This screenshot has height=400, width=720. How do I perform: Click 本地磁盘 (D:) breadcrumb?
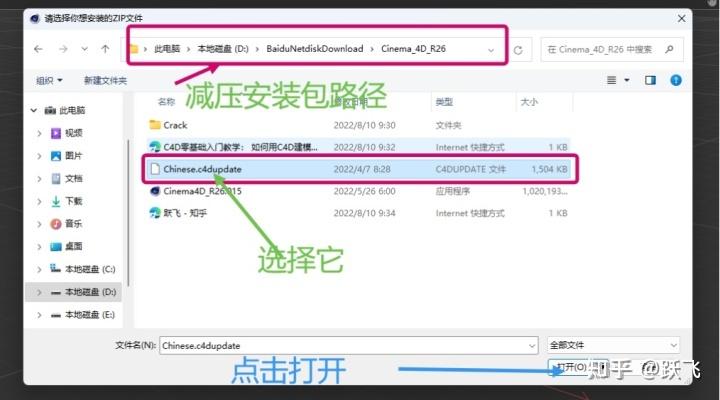coord(223,49)
